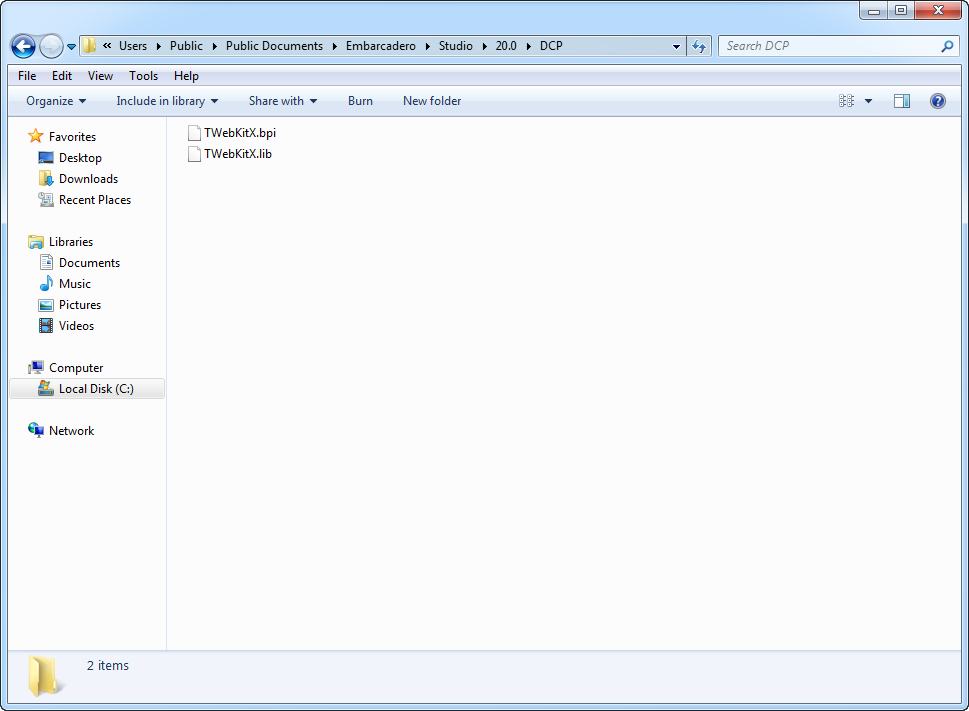Open Recent Places
The width and height of the screenshot is (969, 711).
pos(95,200)
